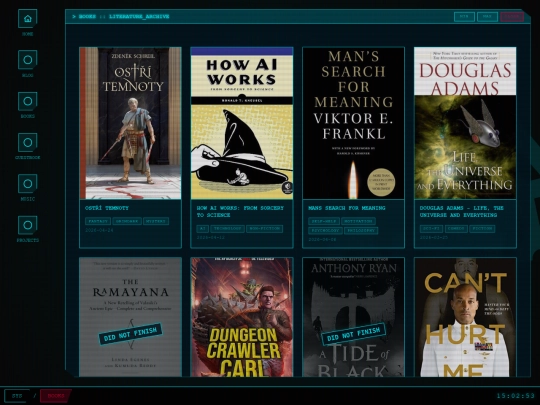Select the PSYCHOLOGY tag
The height and width of the screenshot is (405, 540).
tap(325, 230)
